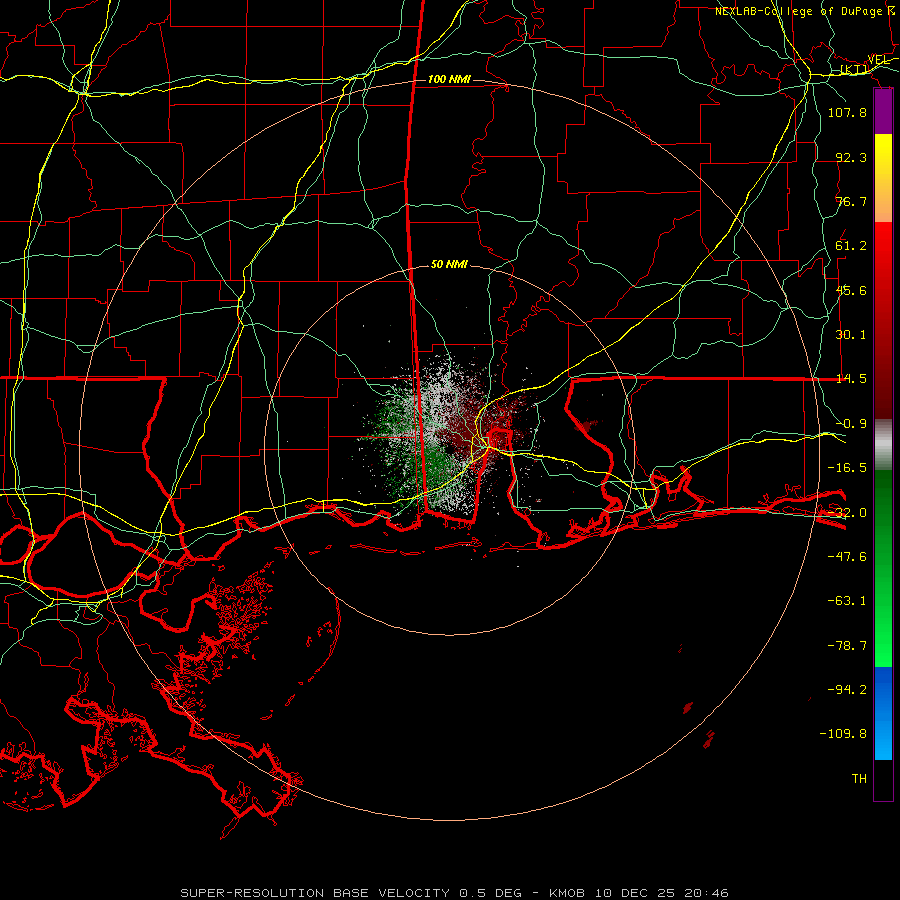The height and width of the screenshot is (900, 900).
Task: Click the 107.8 velocity scale value
Action: (847, 112)
